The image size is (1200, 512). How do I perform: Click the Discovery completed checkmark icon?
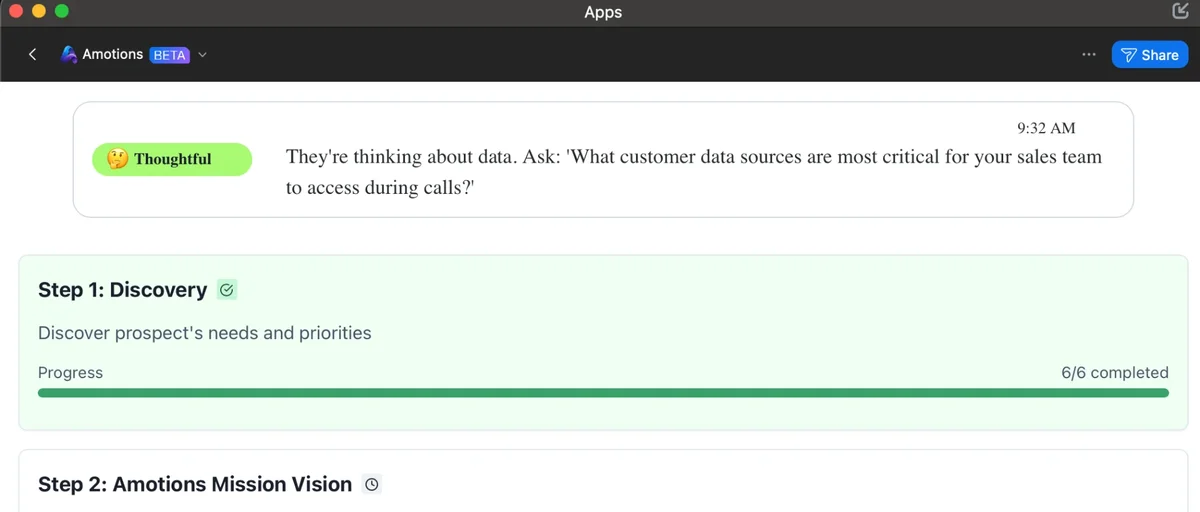coord(227,290)
